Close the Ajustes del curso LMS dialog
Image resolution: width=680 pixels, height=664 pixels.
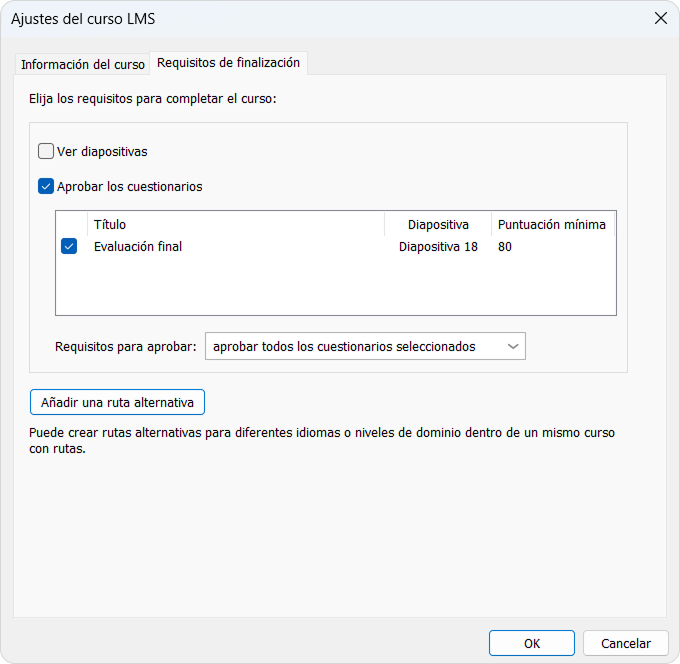tap(660, 19)
